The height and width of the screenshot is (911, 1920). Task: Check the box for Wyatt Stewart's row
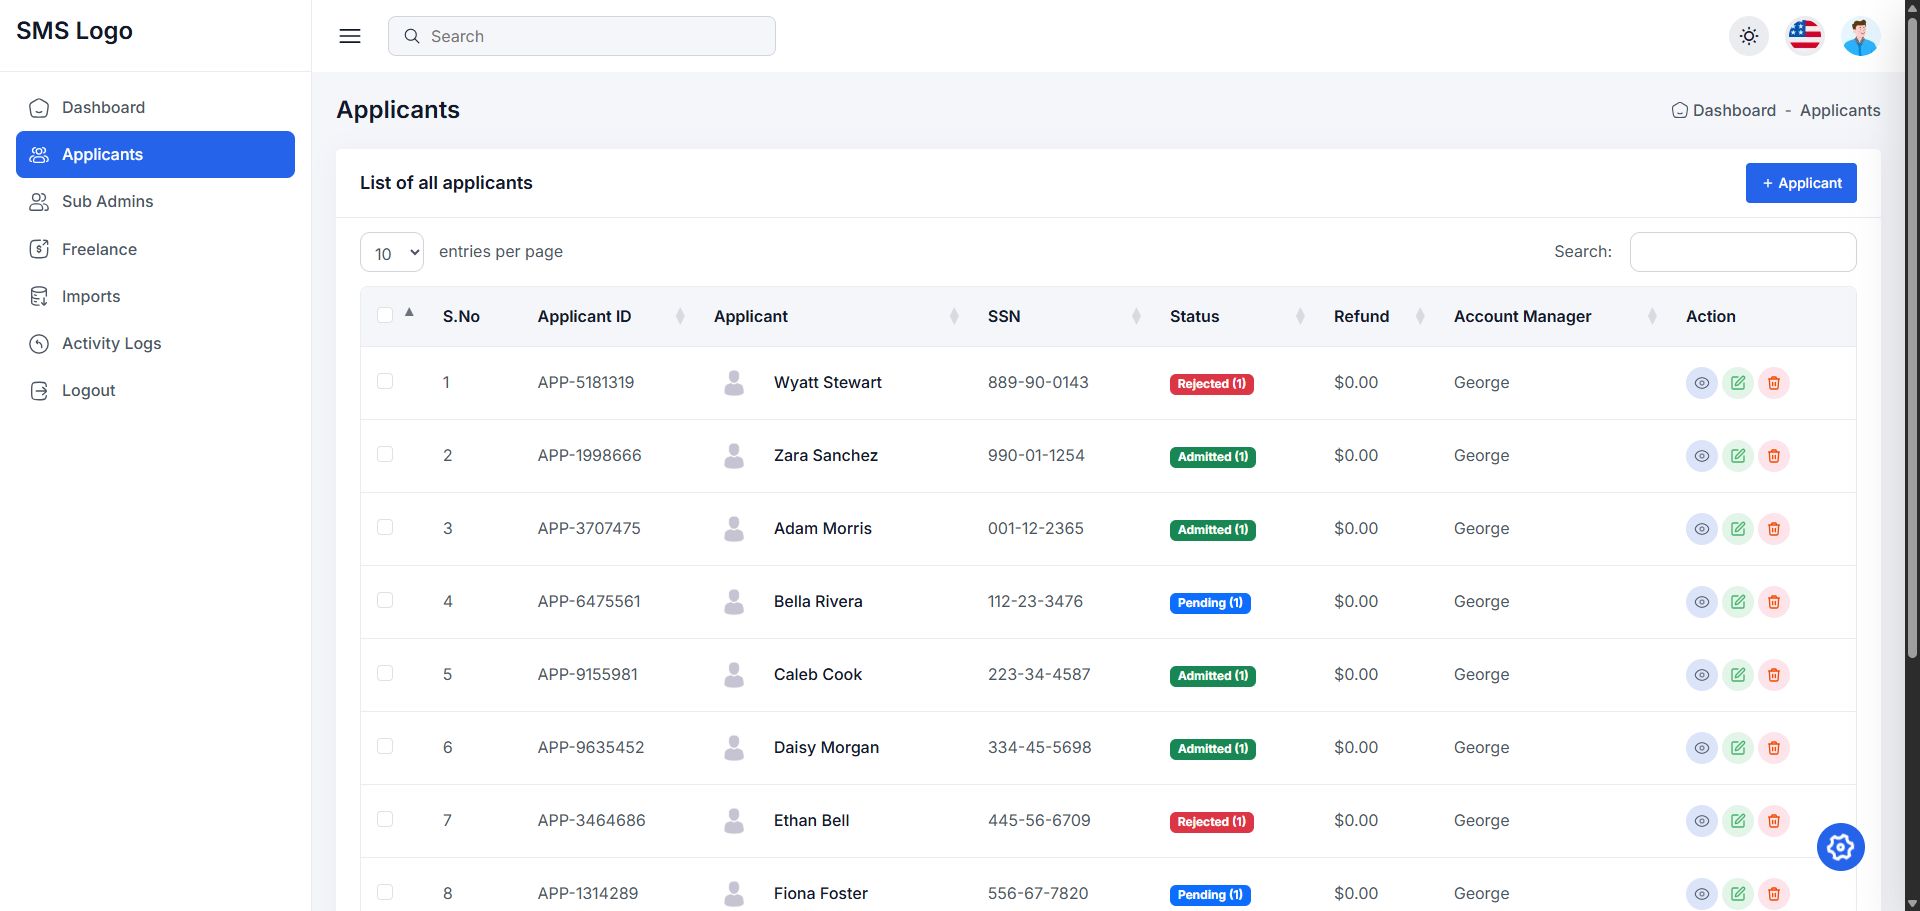(385, 382)
